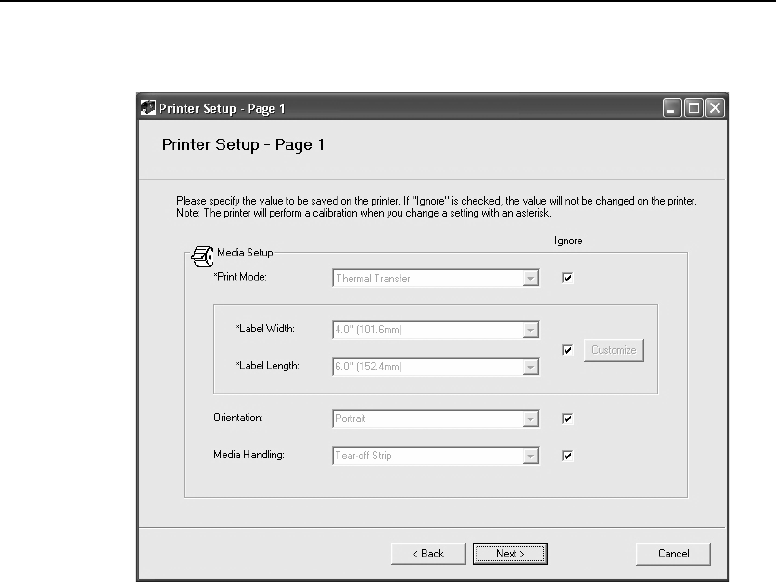Open the Label Length dropdown arrow

(x=530, y=367)
